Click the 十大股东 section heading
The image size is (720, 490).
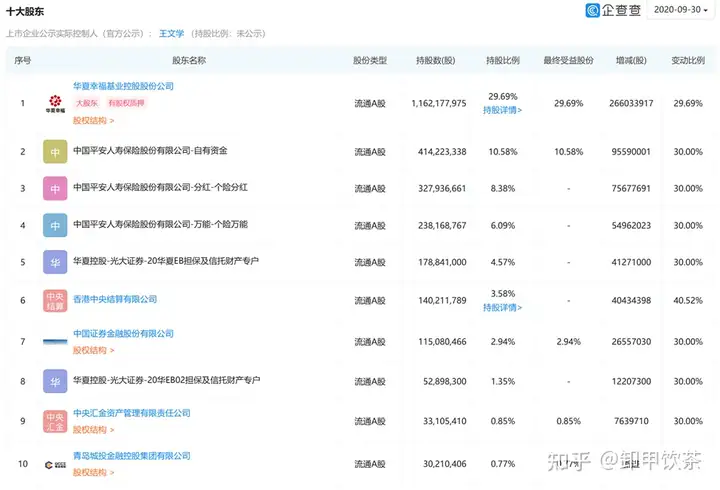click(x=25, y=11)
